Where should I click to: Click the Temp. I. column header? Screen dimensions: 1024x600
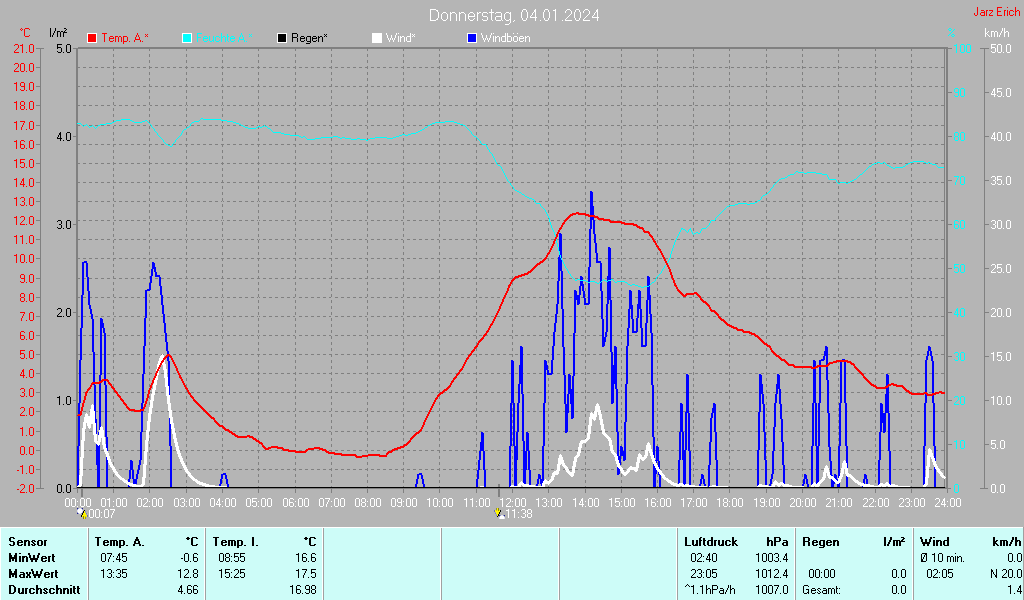(x=235, y=542)
